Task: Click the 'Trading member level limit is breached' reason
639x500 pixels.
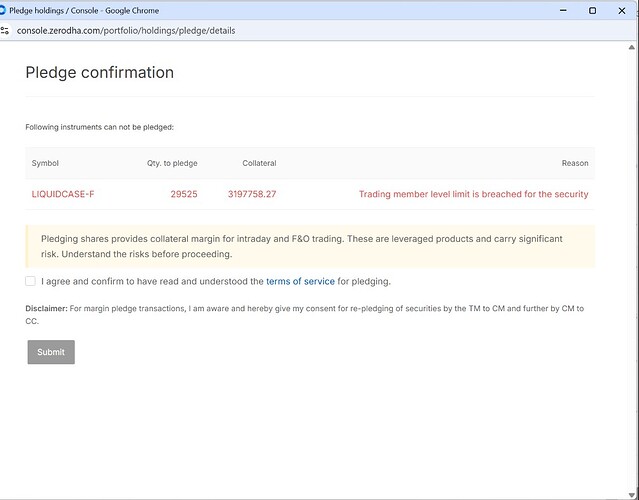Action: point(474,194)
